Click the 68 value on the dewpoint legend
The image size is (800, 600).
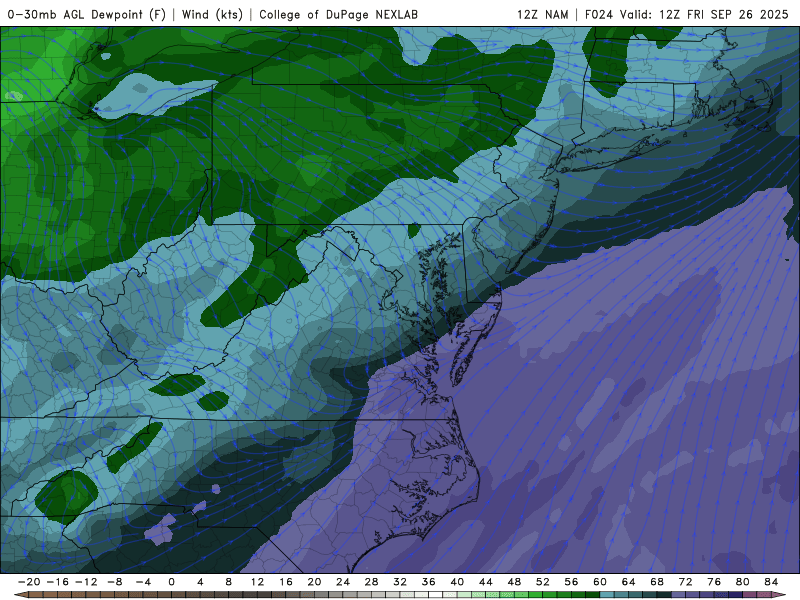pyautogui.click(x=657, y=582)
